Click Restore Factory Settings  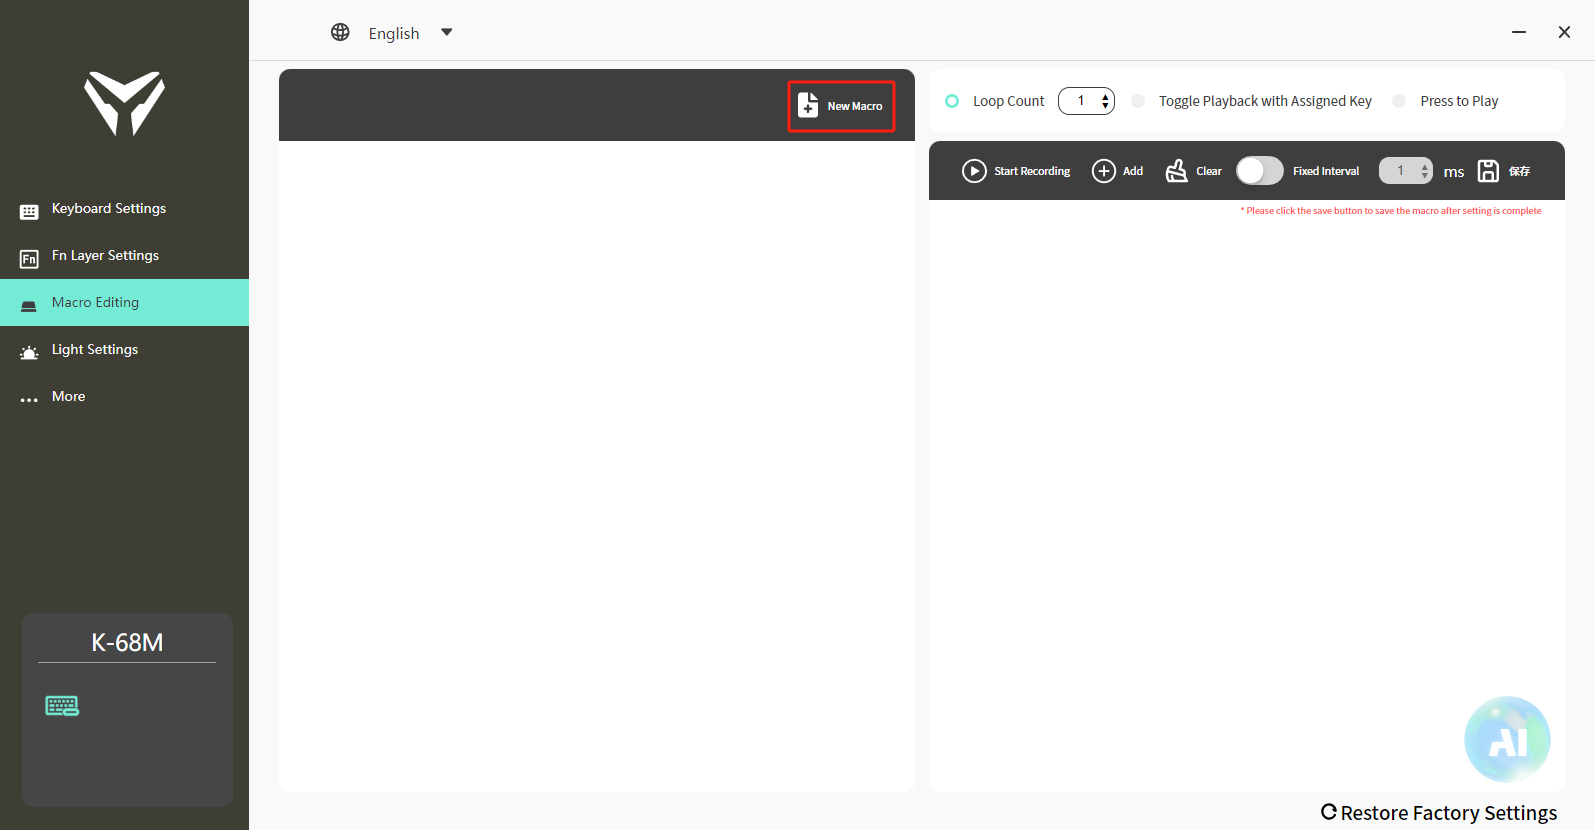[x=1439, y=813]
